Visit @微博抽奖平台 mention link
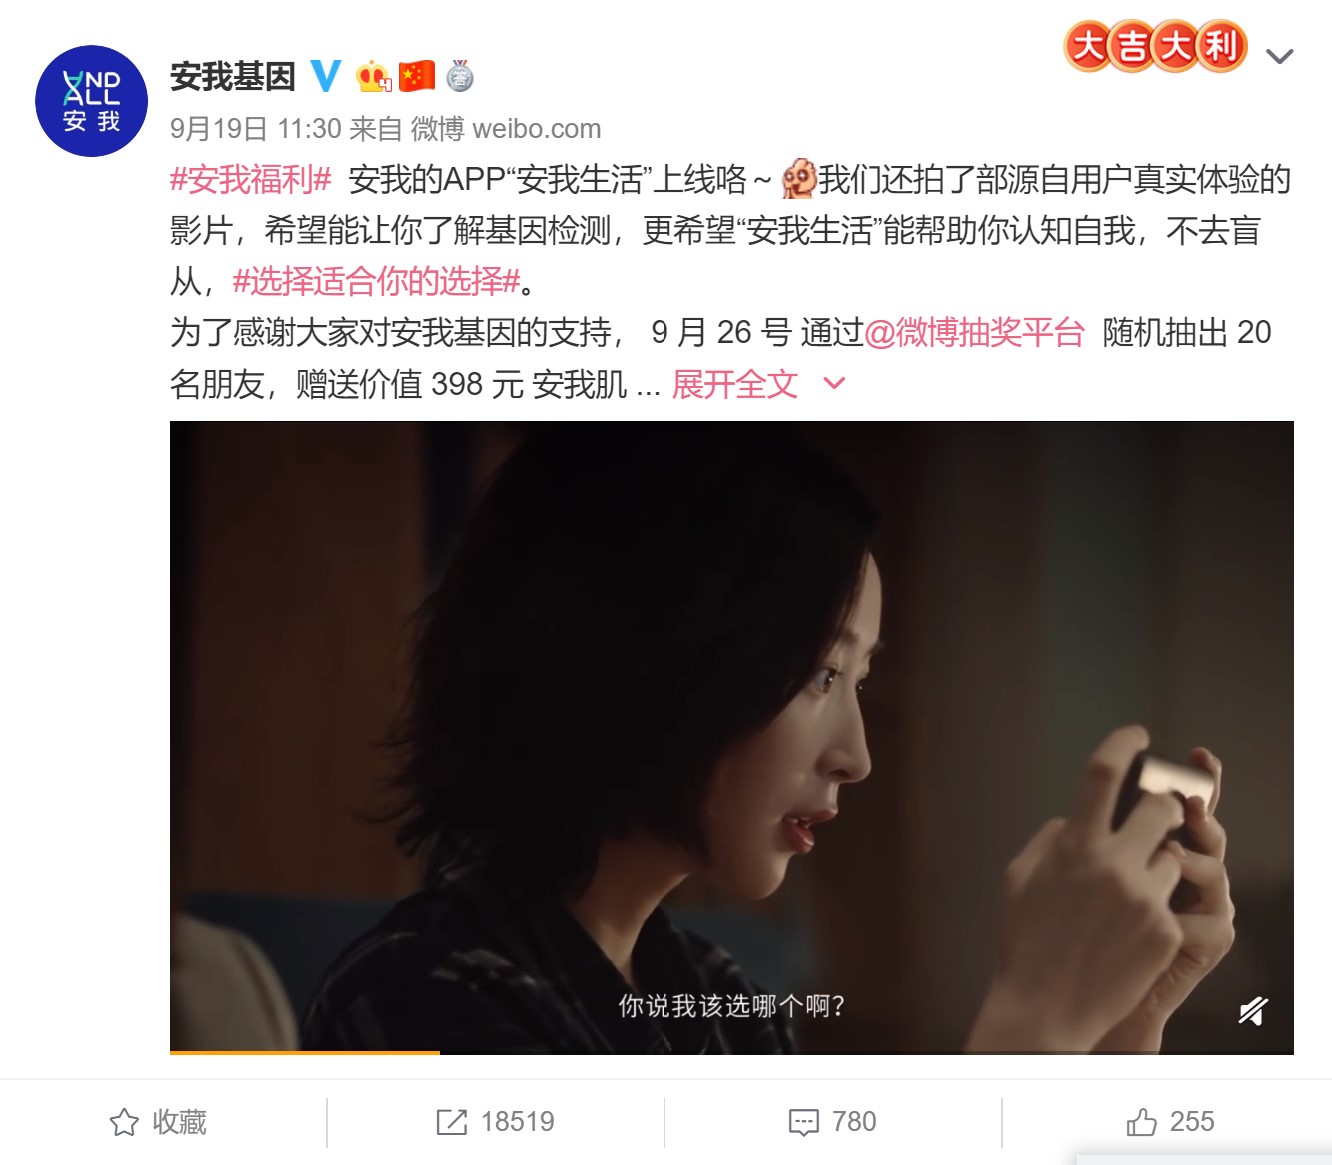Screen dimensions: 1332x1165 pyautogui.click(x=974, y=332)
